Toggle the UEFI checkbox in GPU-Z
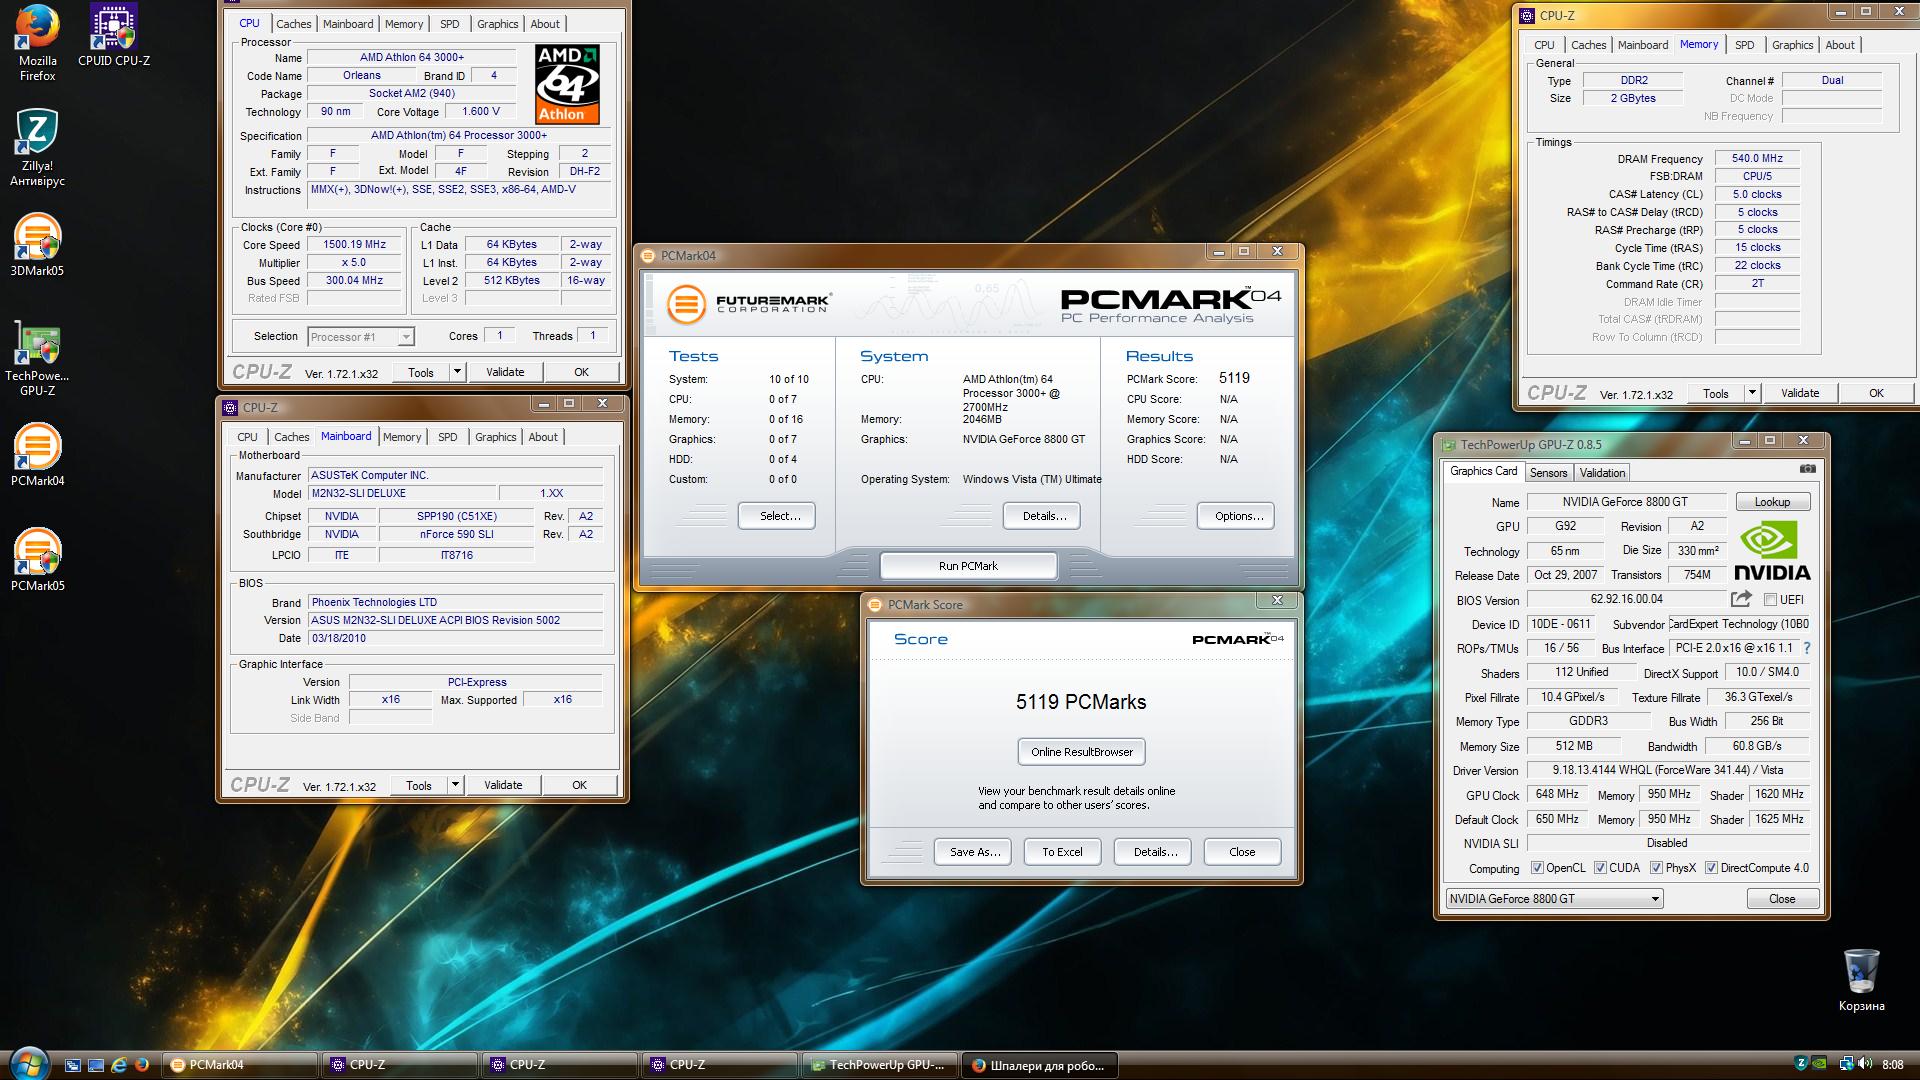 [1770, 600]
